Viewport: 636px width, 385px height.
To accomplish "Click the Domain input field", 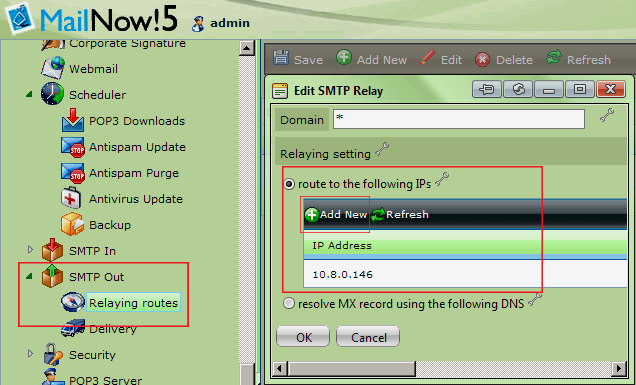I will (459, 119).
